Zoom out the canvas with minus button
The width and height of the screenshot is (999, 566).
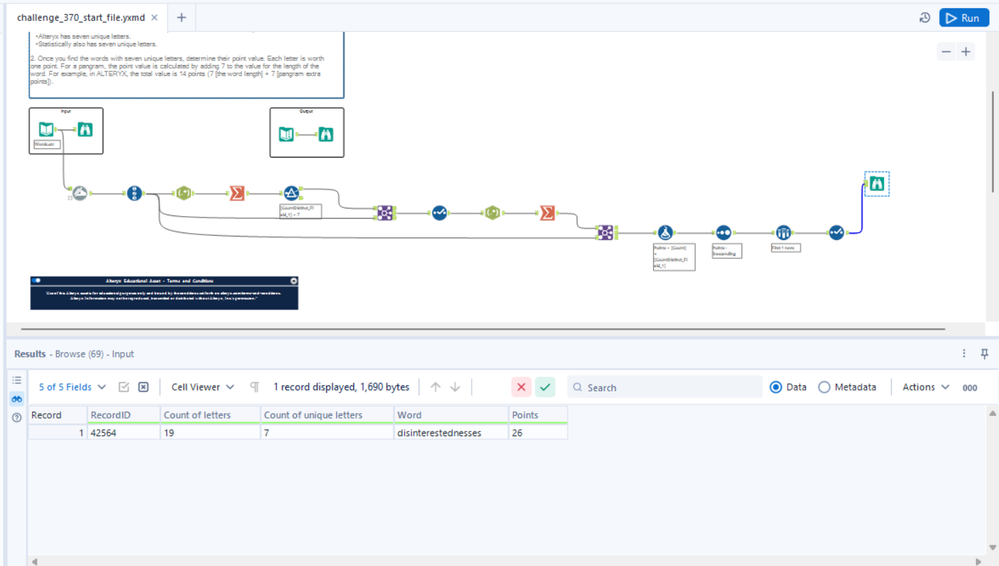tap(946, 52)
